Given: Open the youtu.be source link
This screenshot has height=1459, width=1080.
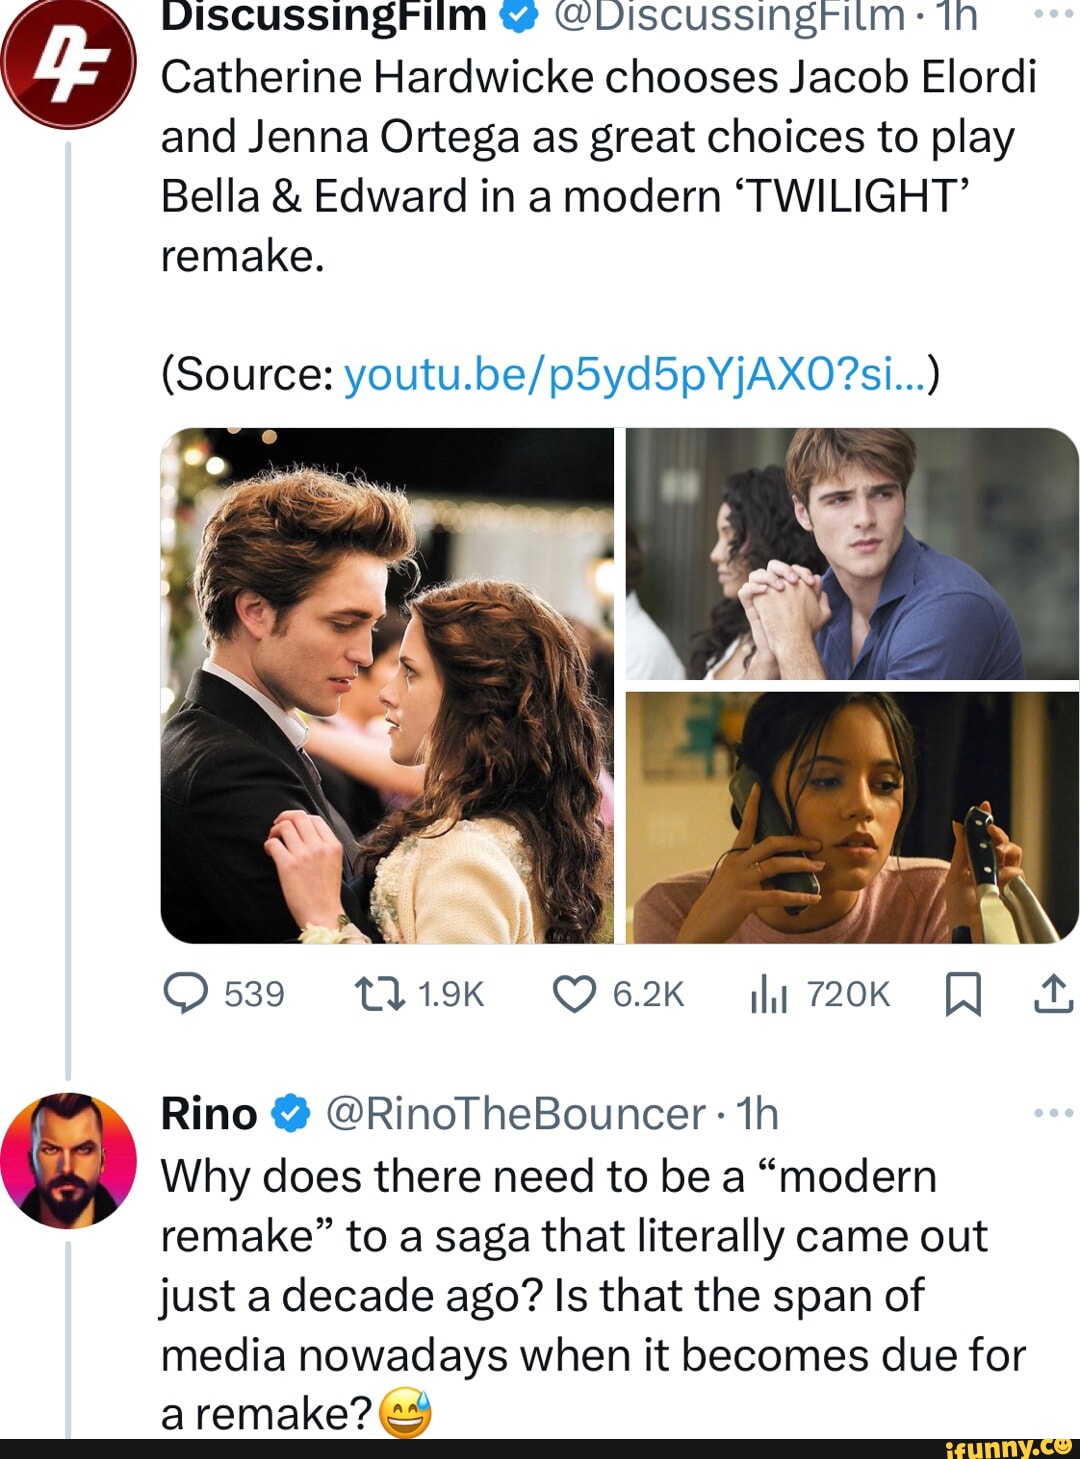Looking at the screenshot, I should click(x=635, y=375).
